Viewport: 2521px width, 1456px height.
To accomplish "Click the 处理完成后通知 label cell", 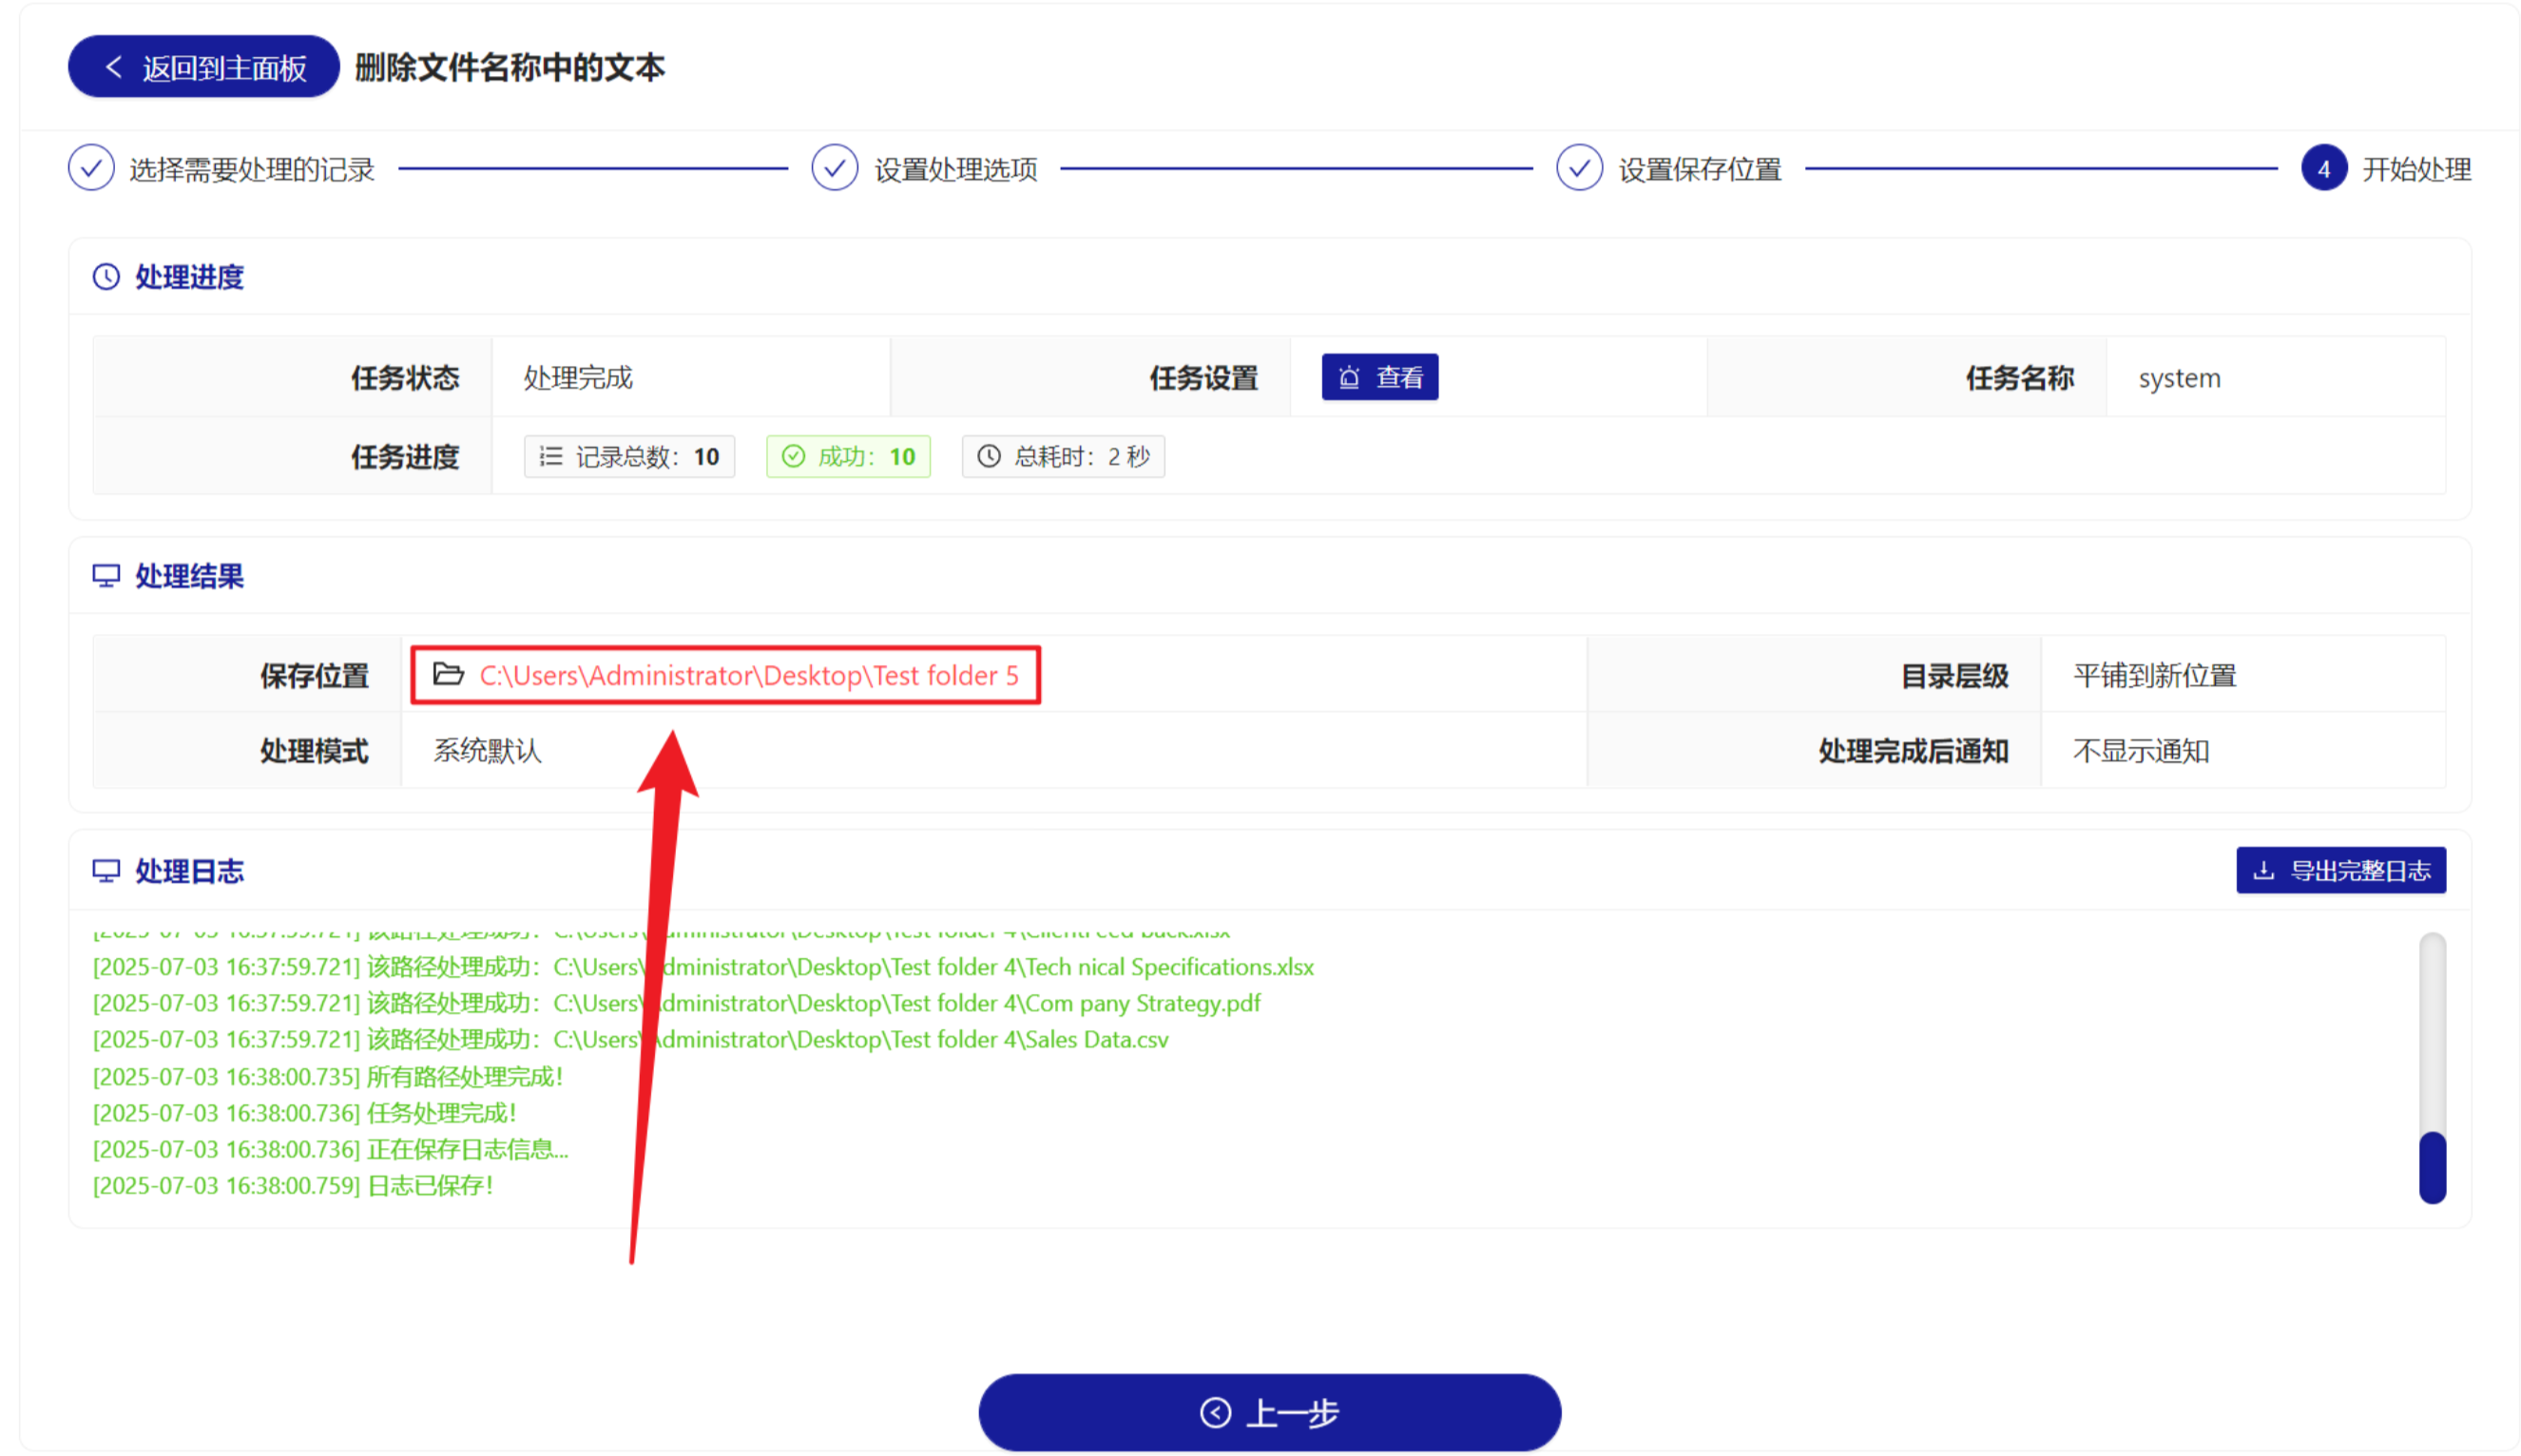I will [x=1814, y=751].
